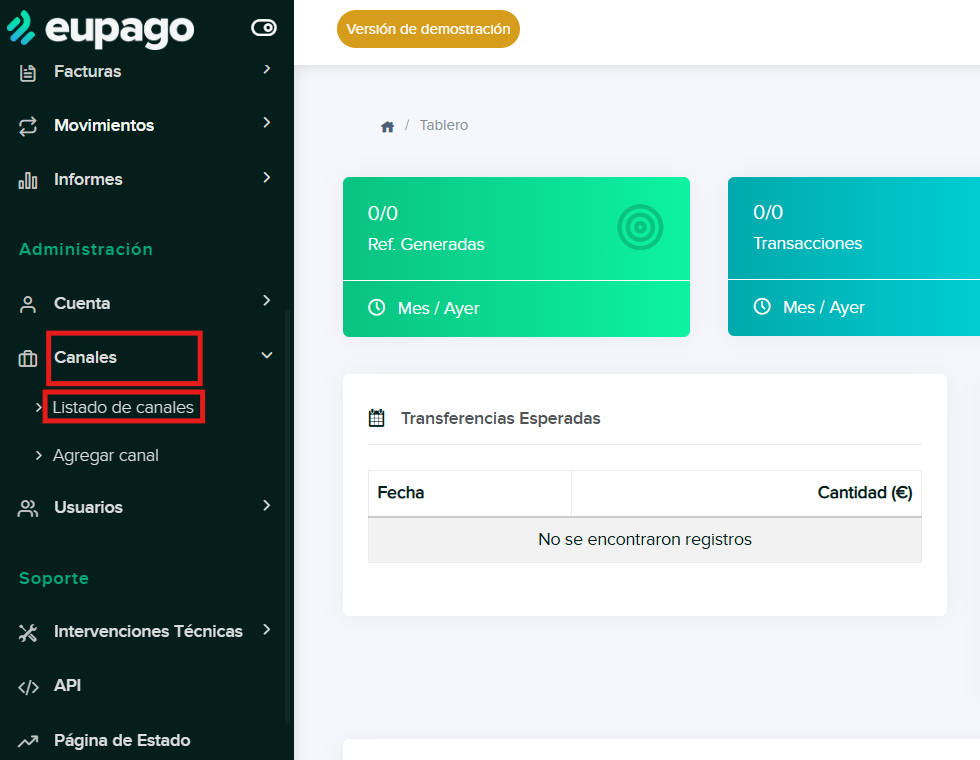Click the Facturas document icon

[28, 72]
